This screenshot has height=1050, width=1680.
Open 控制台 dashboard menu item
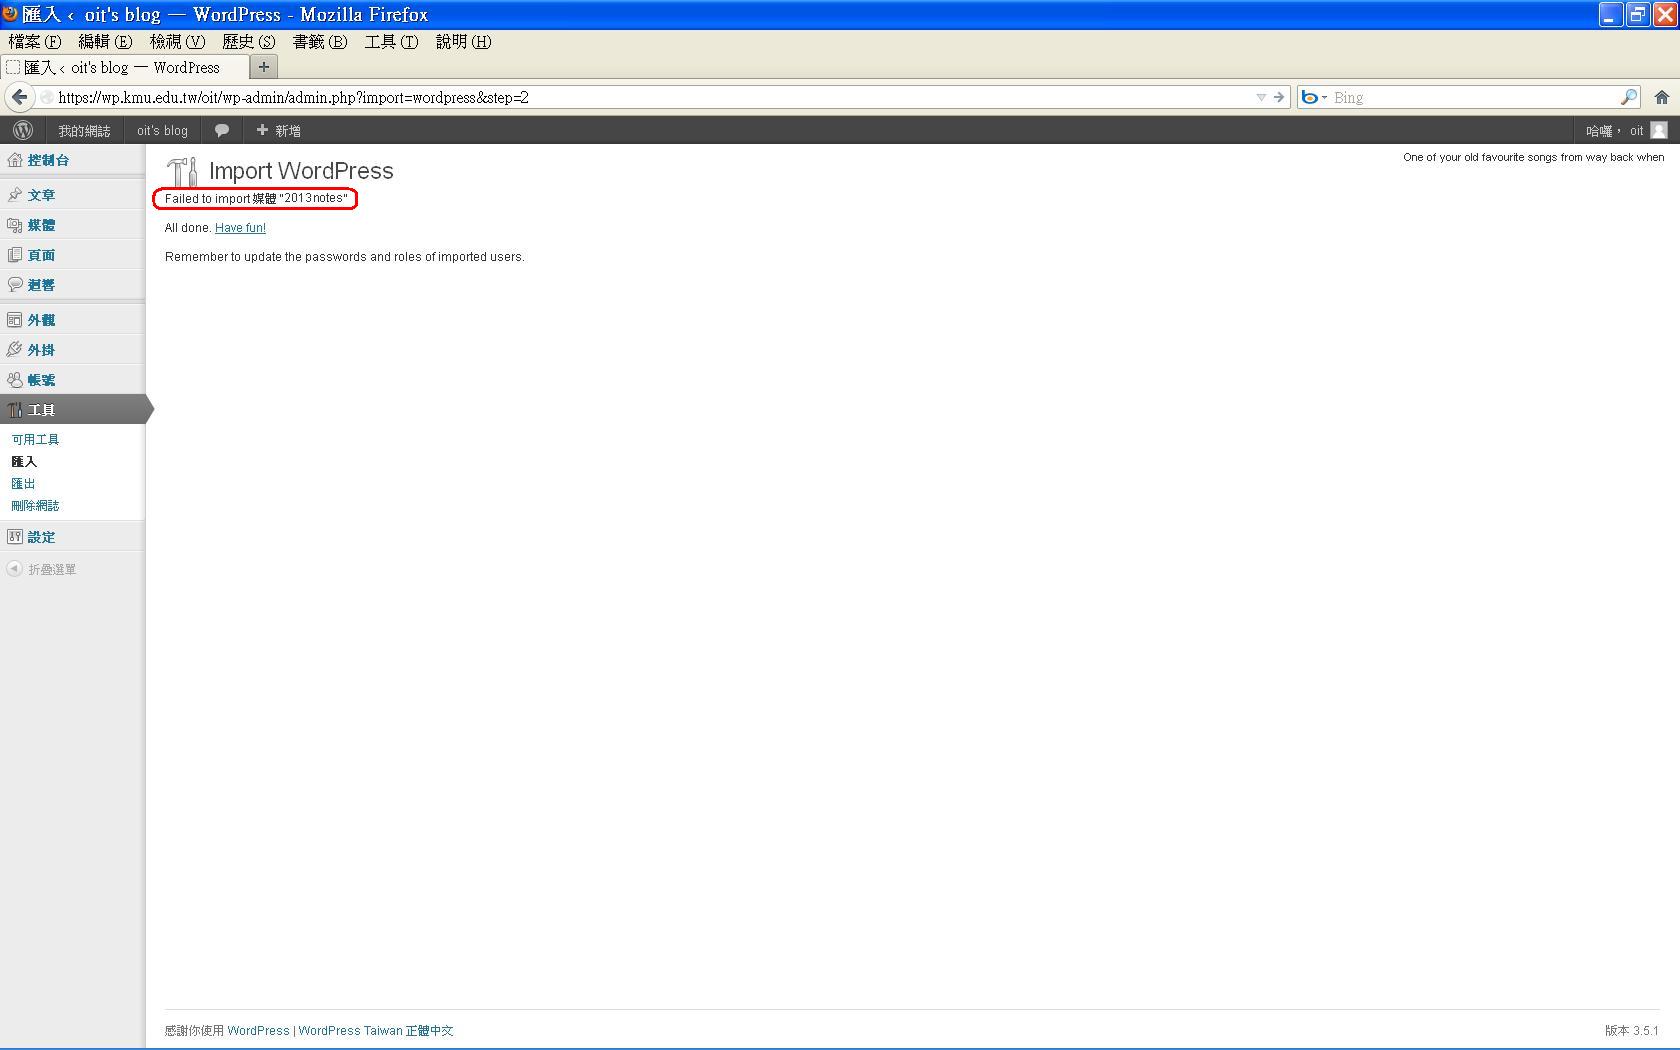click(48, 160)
